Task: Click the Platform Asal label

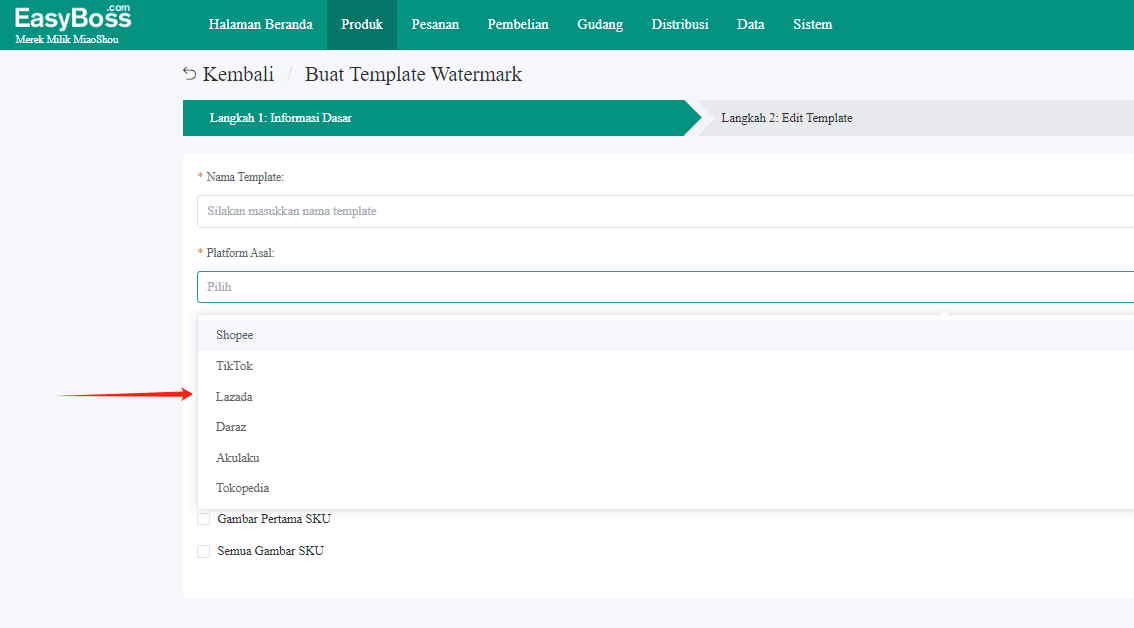Action: coord(240,253)
